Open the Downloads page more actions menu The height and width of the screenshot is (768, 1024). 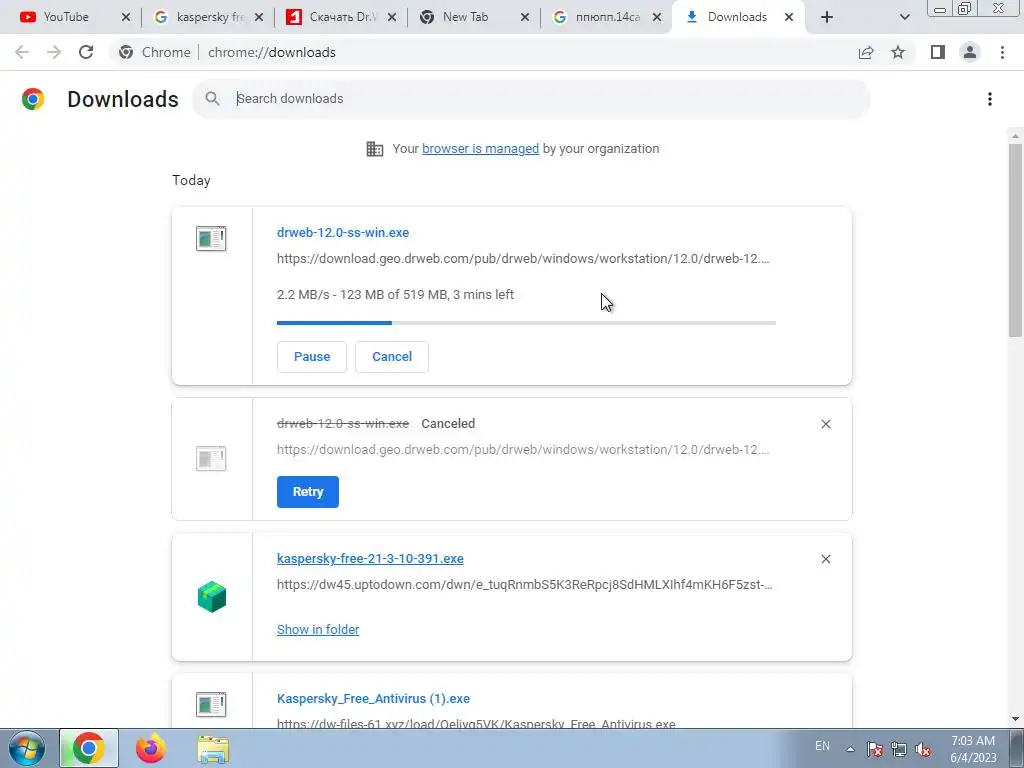(990, 99)
